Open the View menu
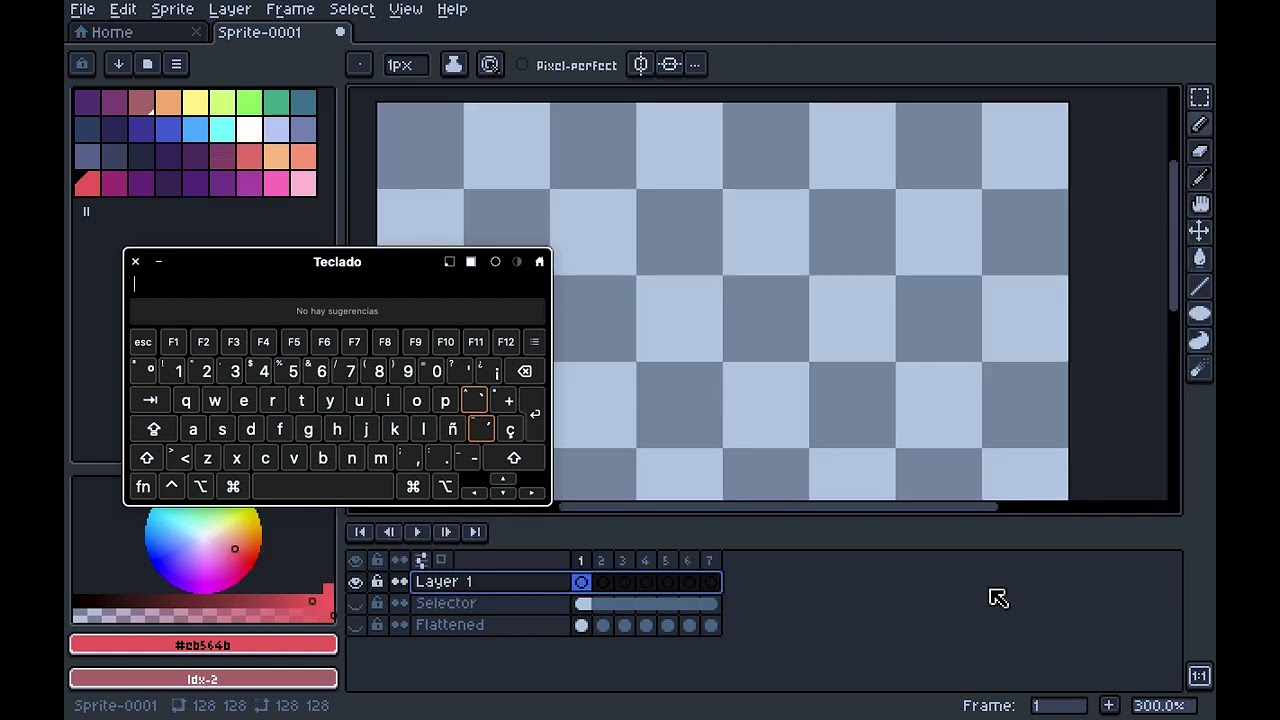Viewport: 1280px width, 720px height. click(x=405, y=9)
